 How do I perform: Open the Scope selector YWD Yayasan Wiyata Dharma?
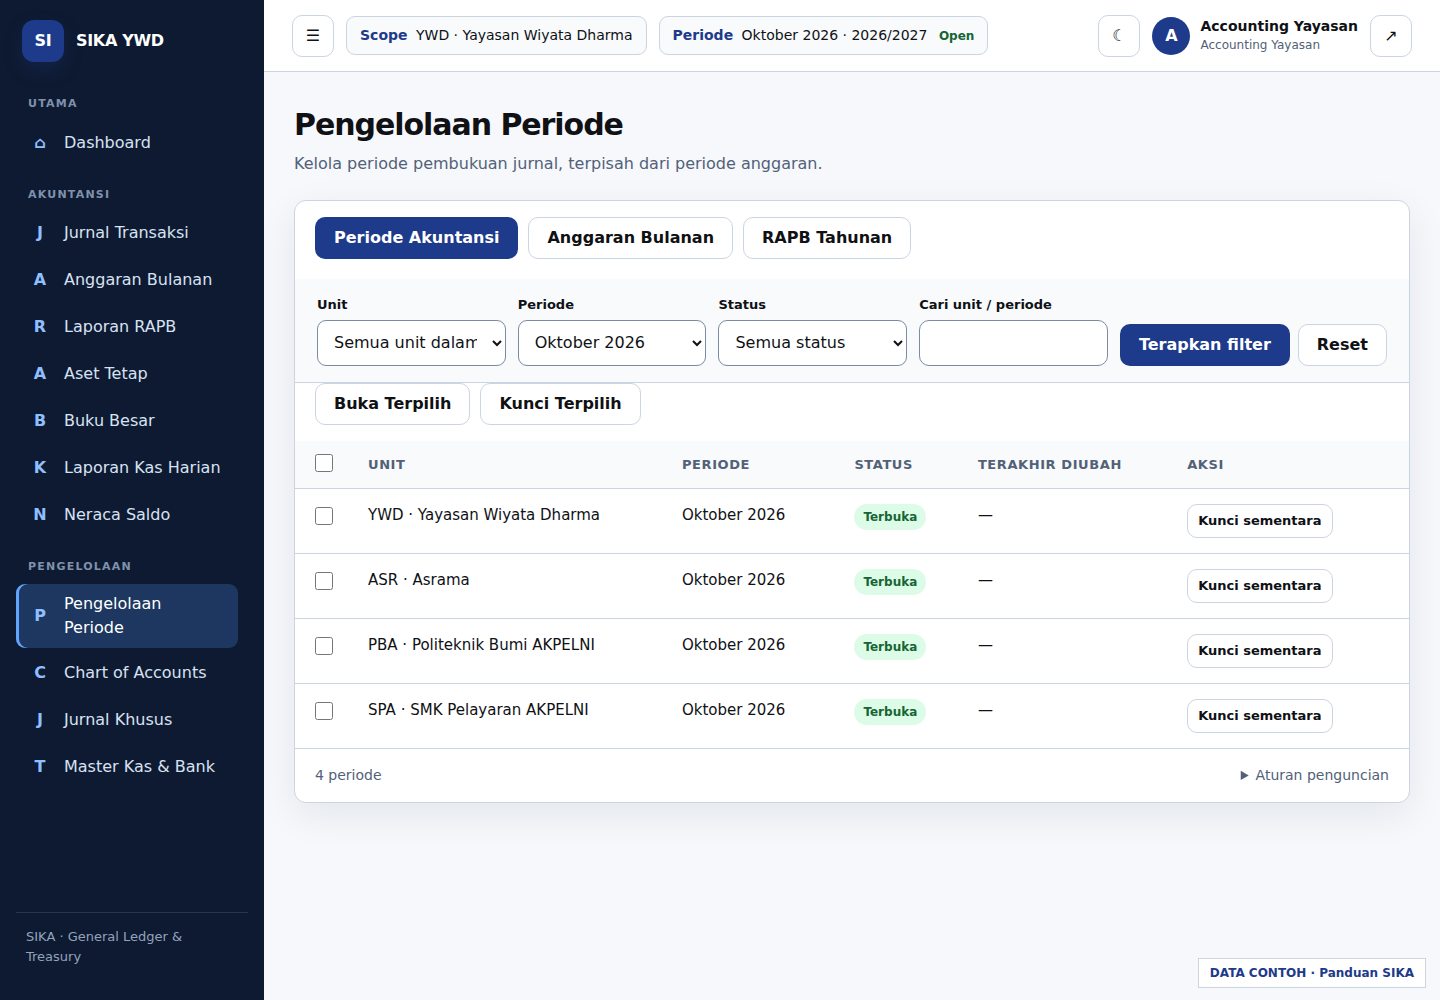(496, 36)
